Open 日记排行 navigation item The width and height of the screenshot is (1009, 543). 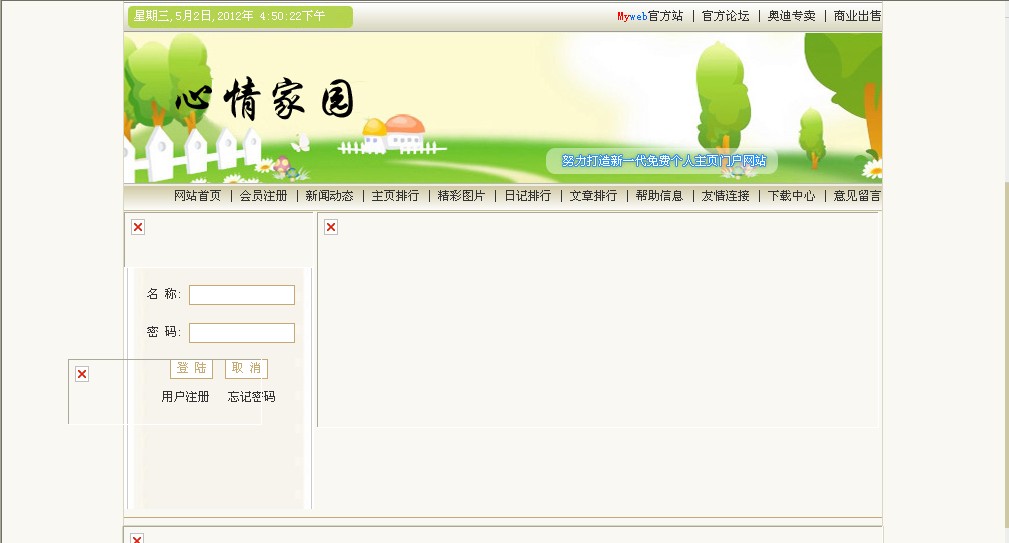528,196
